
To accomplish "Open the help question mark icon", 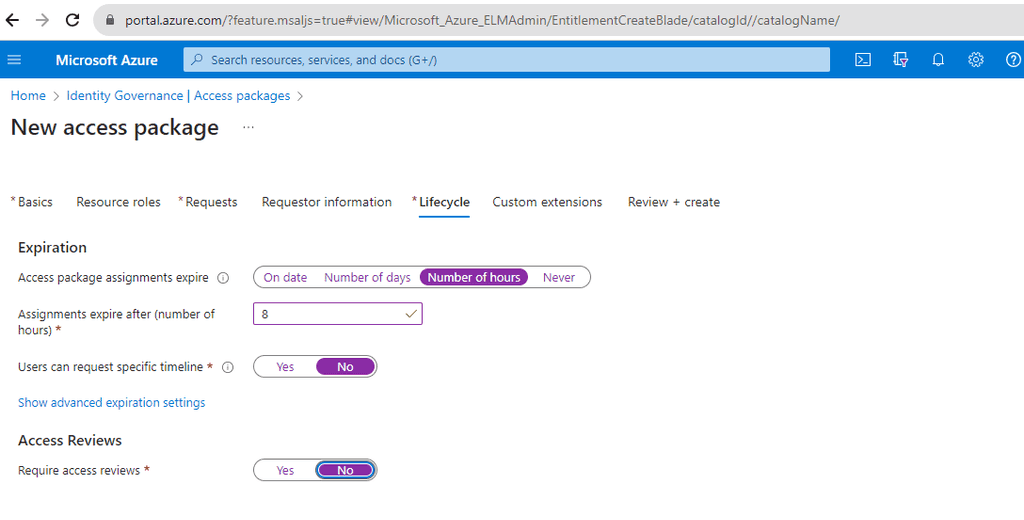I will pos(1012,60).
